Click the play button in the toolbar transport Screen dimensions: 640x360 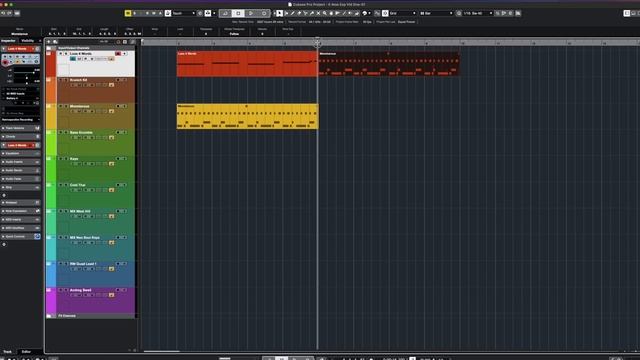[x=251, y=13]
